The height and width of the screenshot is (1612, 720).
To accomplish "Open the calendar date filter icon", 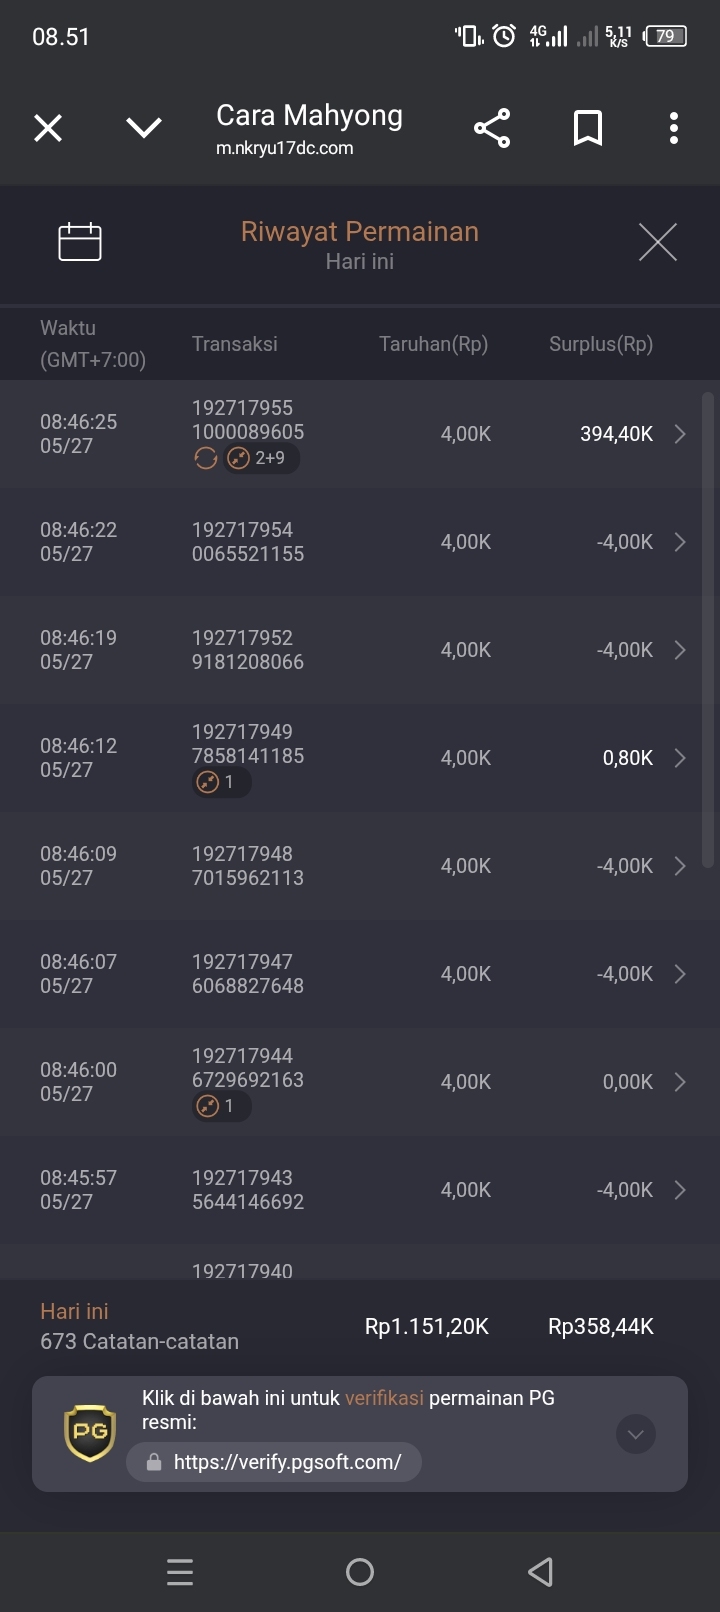I will [x=80, y=241].
